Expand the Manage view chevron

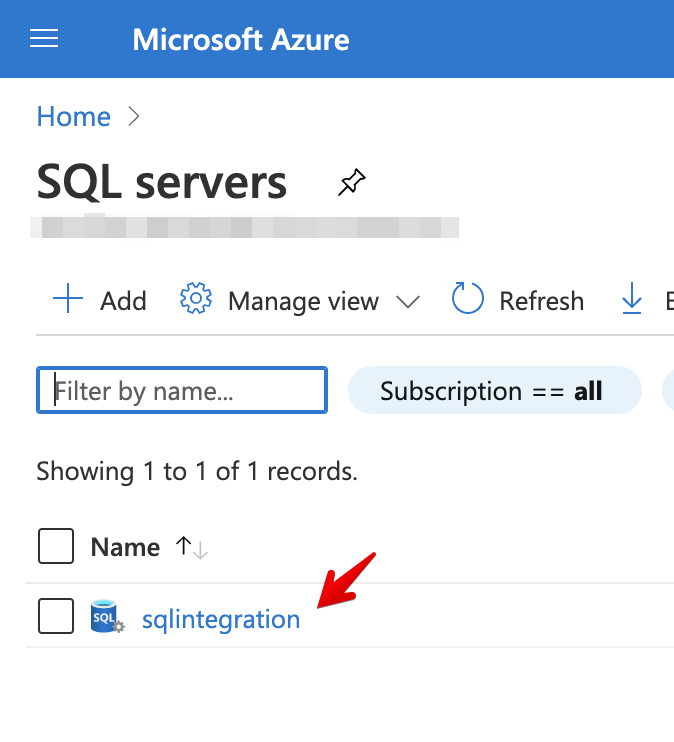[407, 301]
